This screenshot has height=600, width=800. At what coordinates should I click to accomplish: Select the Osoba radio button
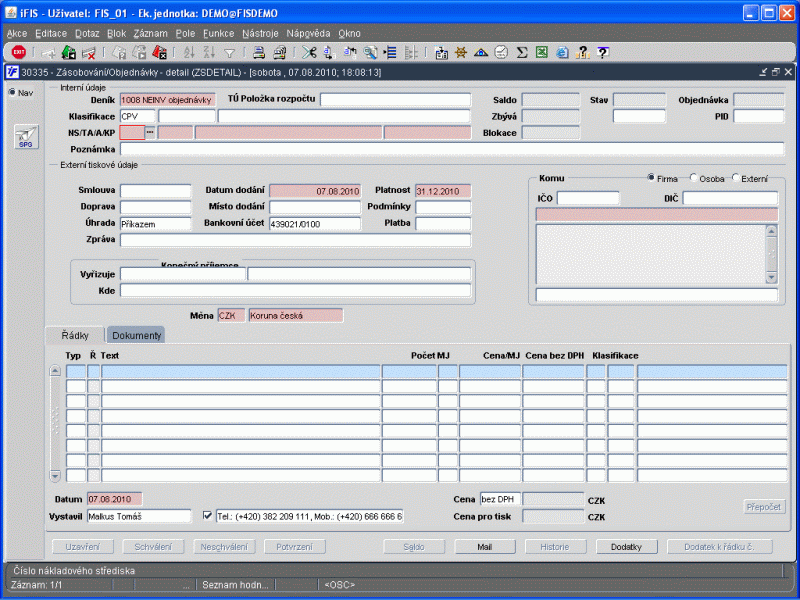(x=694, y=178)
